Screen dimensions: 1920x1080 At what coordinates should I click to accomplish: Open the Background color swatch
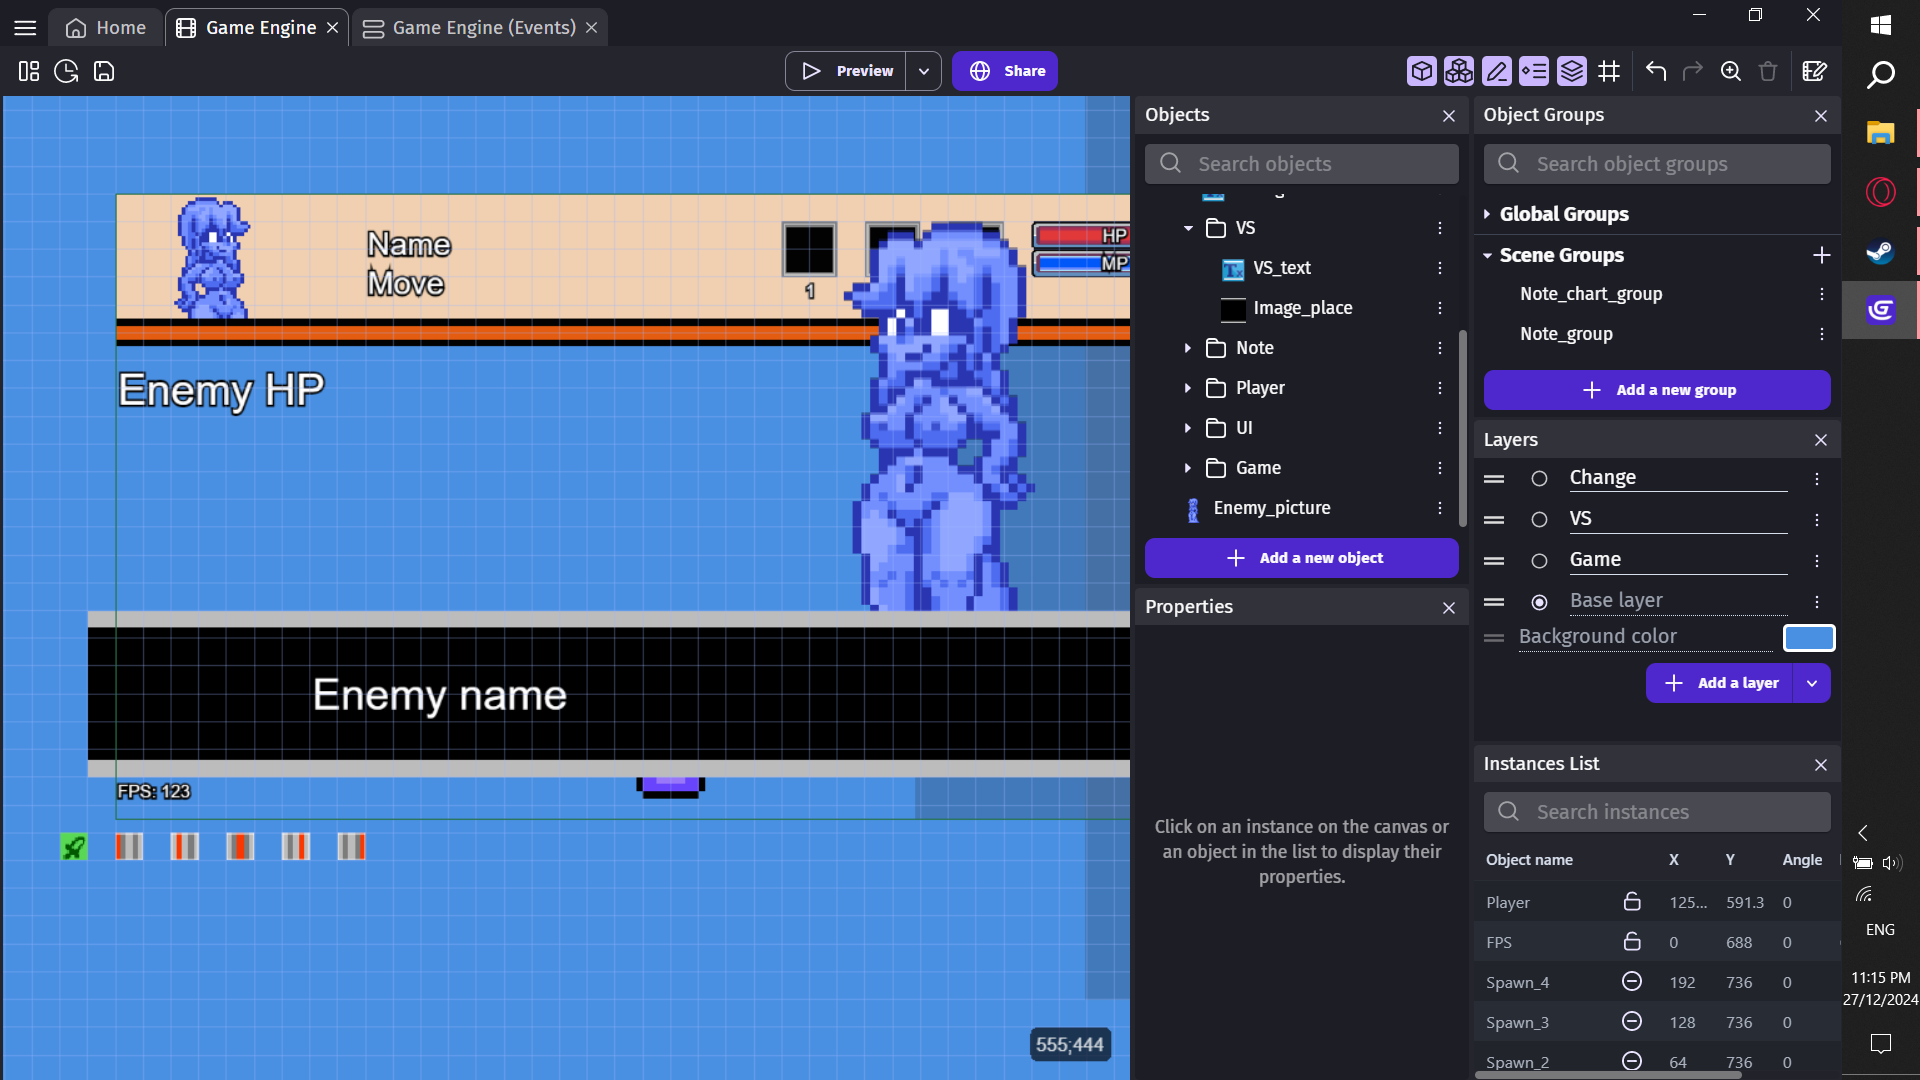[1809, 637]
